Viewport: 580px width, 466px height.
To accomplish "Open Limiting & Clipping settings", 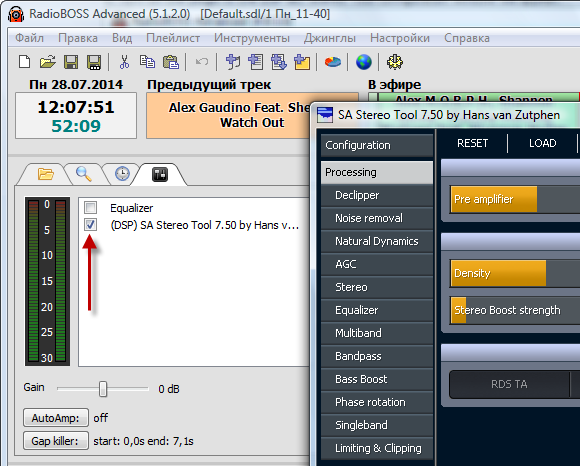I will pyautogui.click(x=377, y=448).
